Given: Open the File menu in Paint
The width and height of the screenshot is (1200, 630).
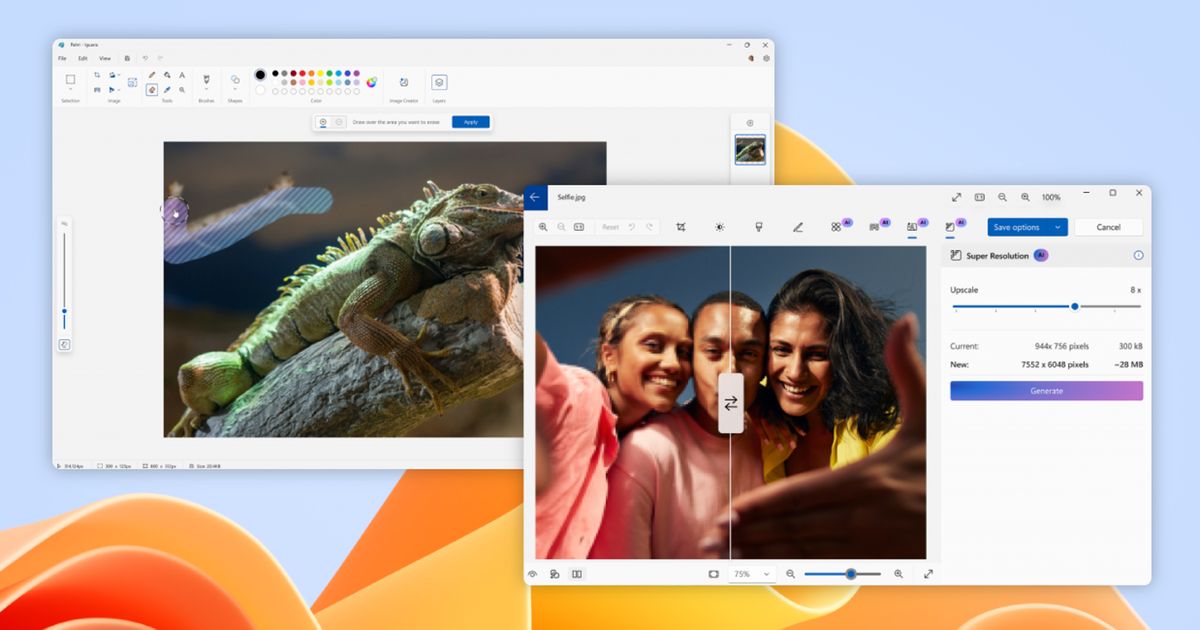Looking at the screenshot, I should [62, 58].
